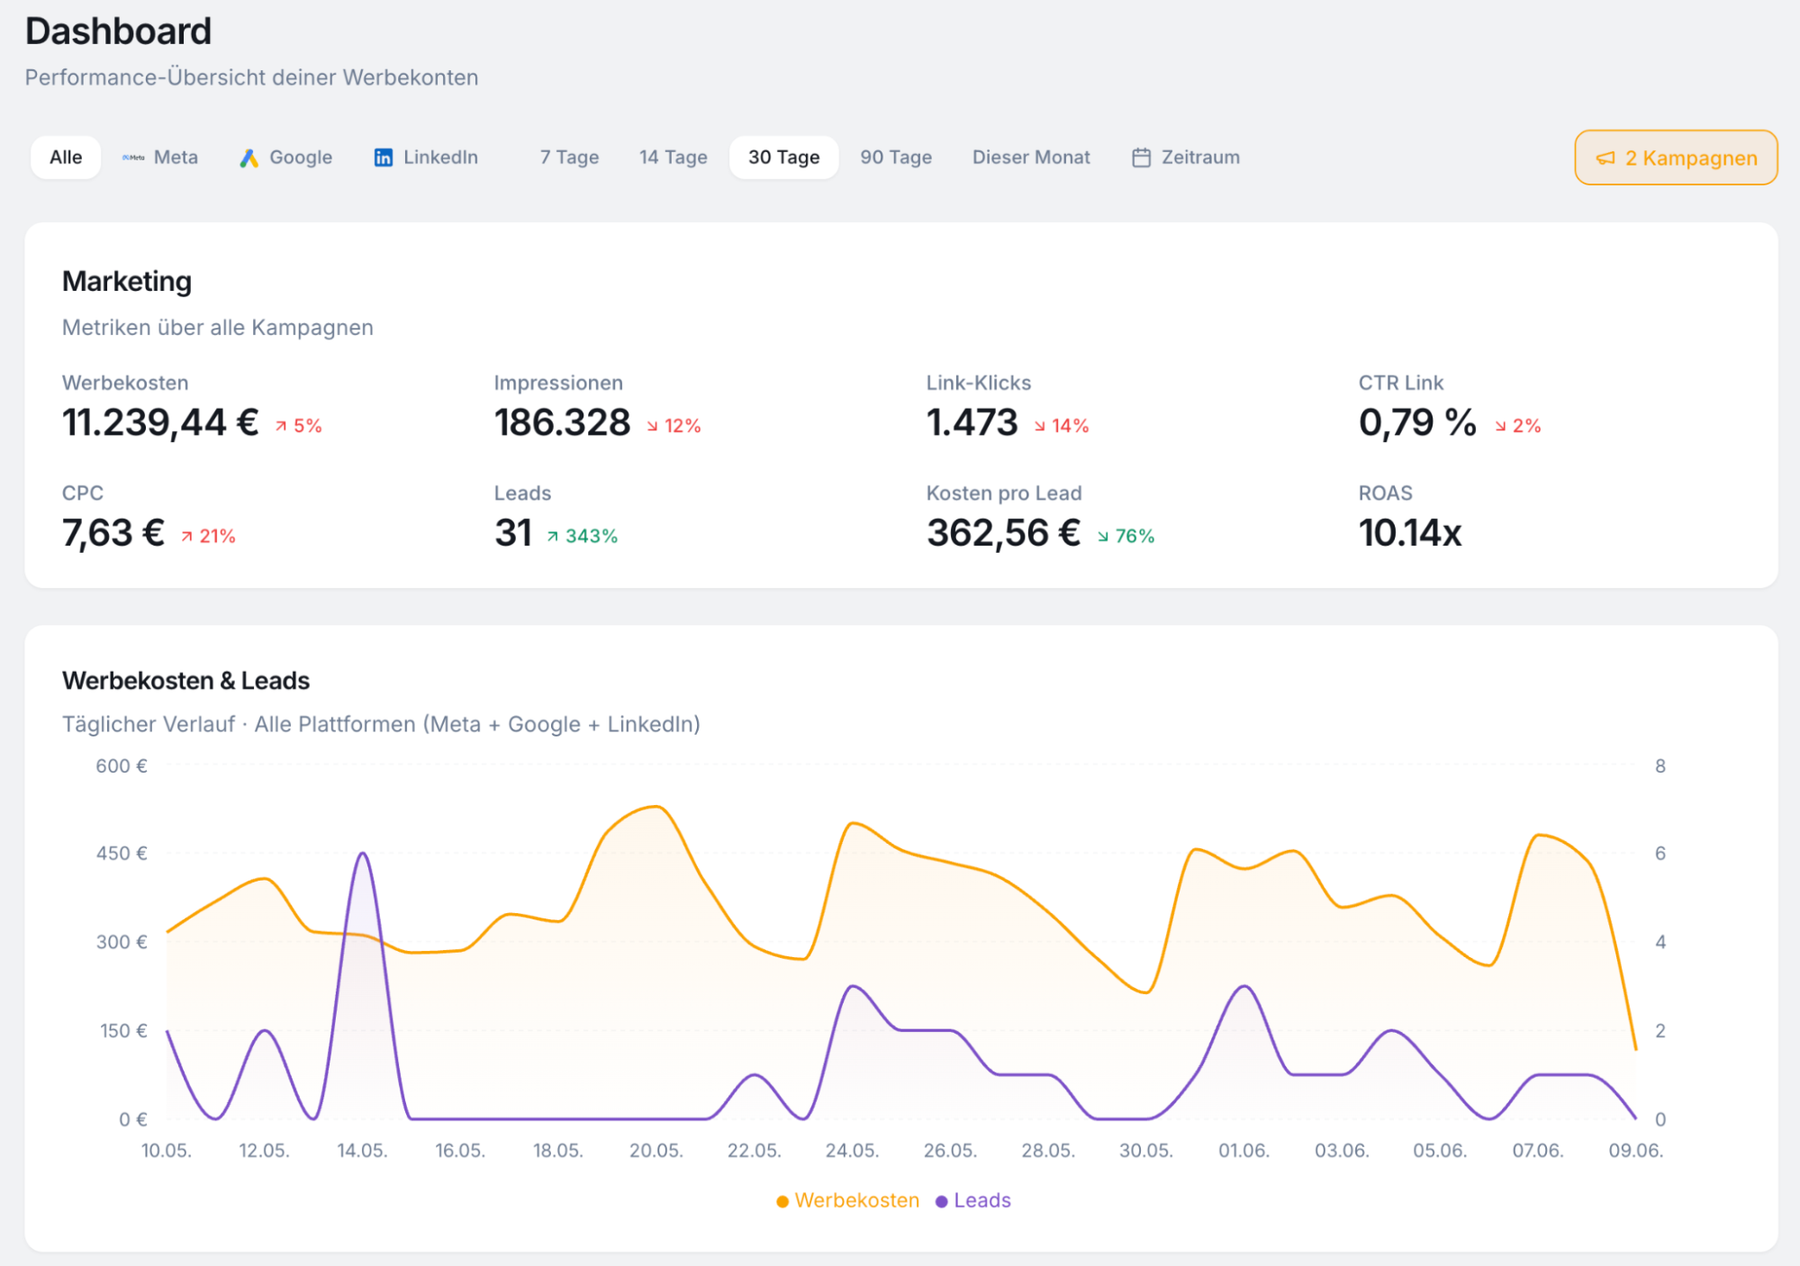
Task: Click the megaphone icon in Kampagnen button
Action: (1606, 158)
